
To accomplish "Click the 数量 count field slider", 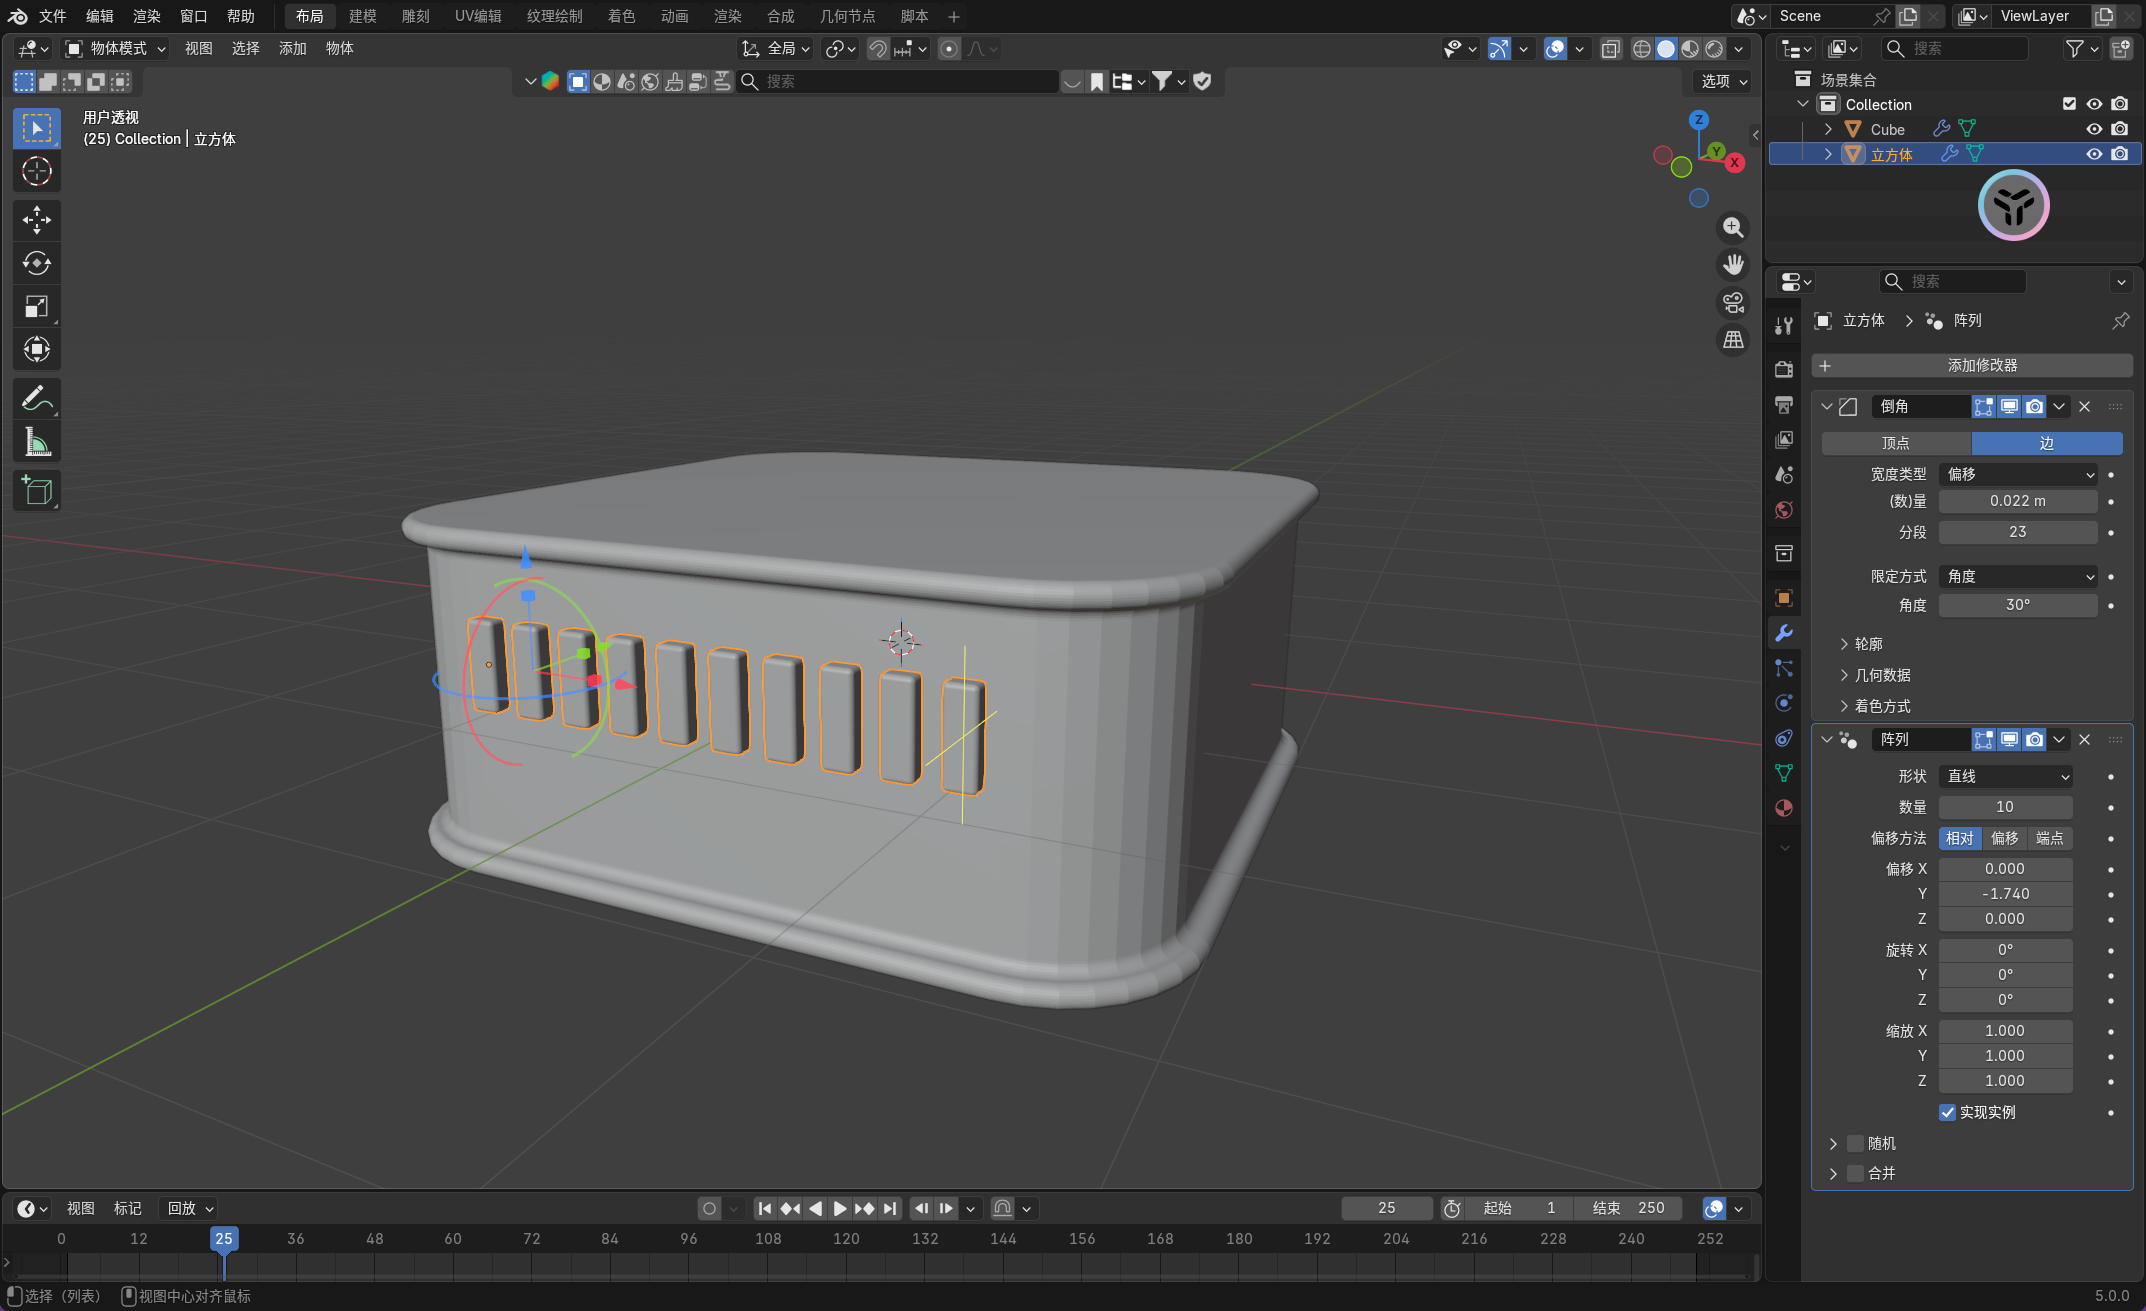I will (x=2005, y=807).
